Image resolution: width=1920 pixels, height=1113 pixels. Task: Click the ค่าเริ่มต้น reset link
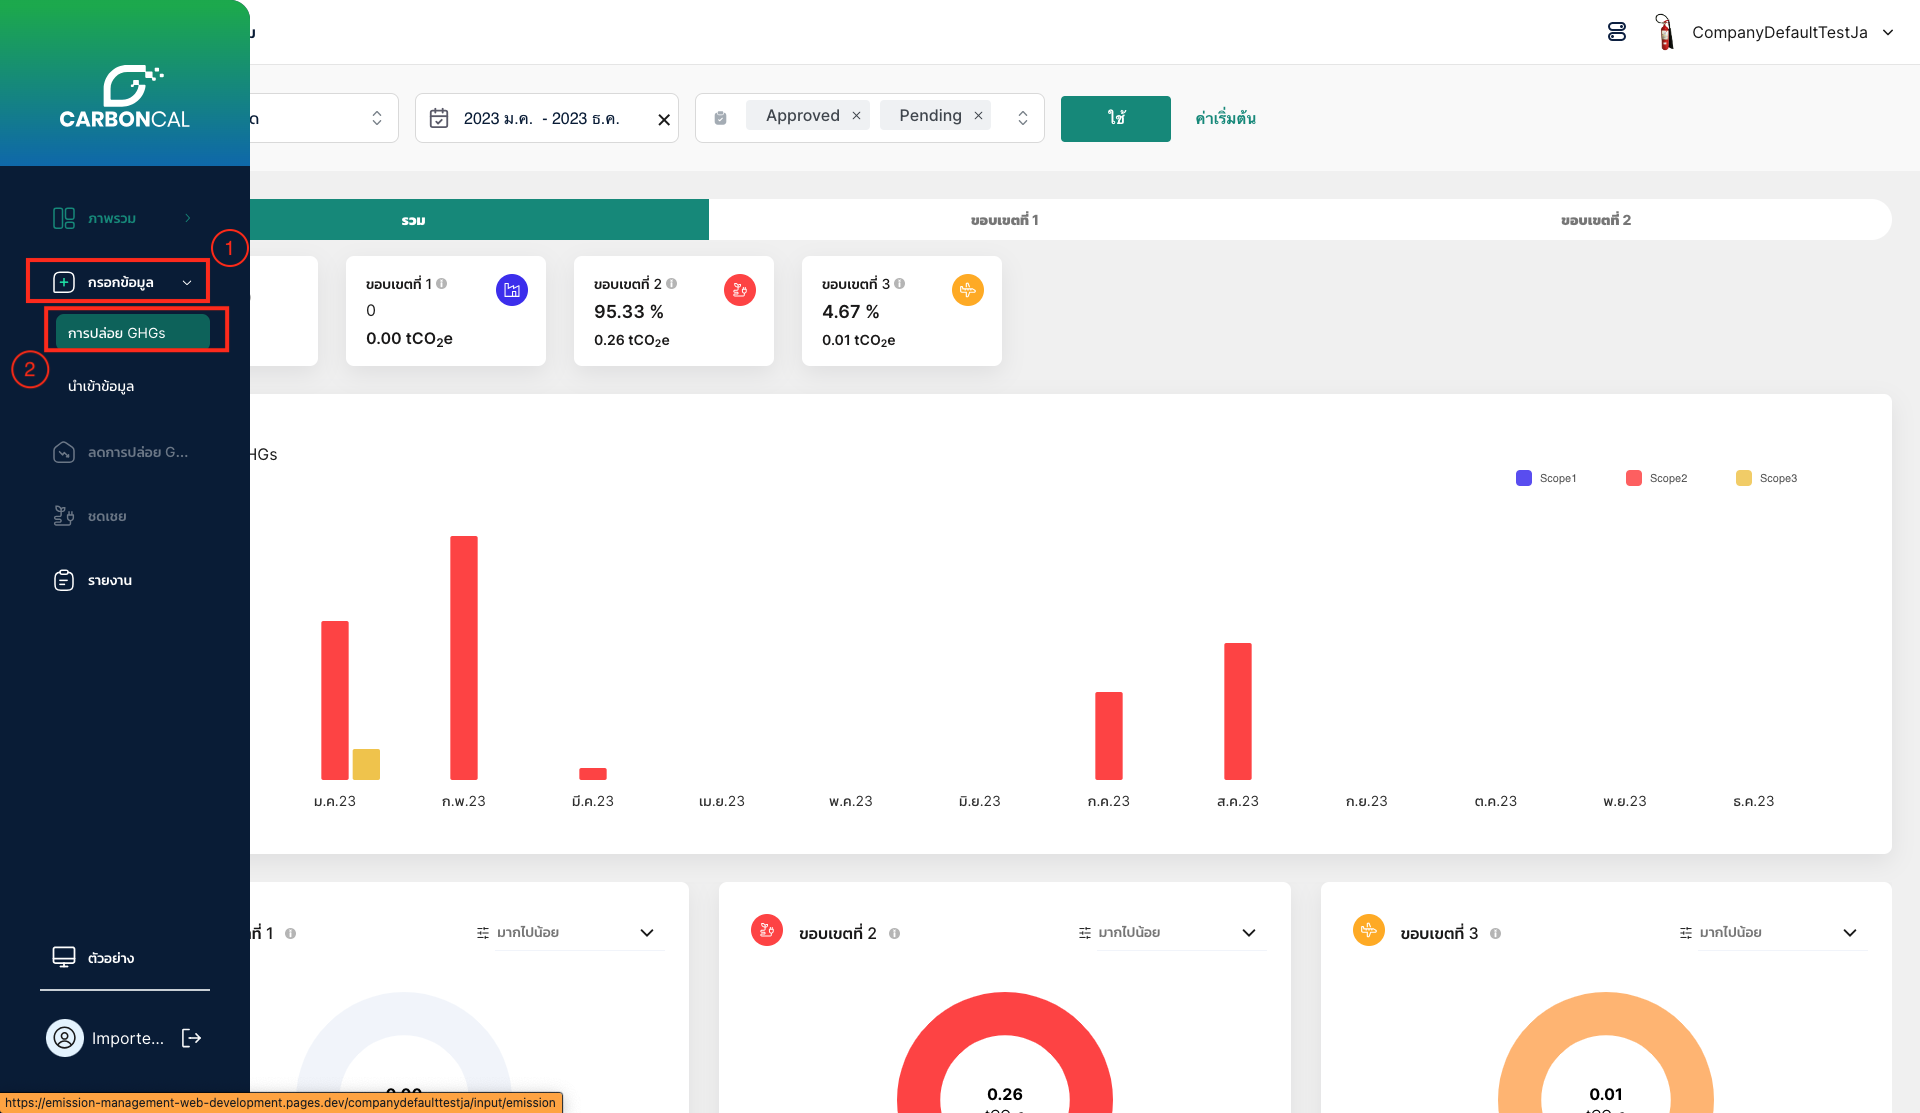1225,118
